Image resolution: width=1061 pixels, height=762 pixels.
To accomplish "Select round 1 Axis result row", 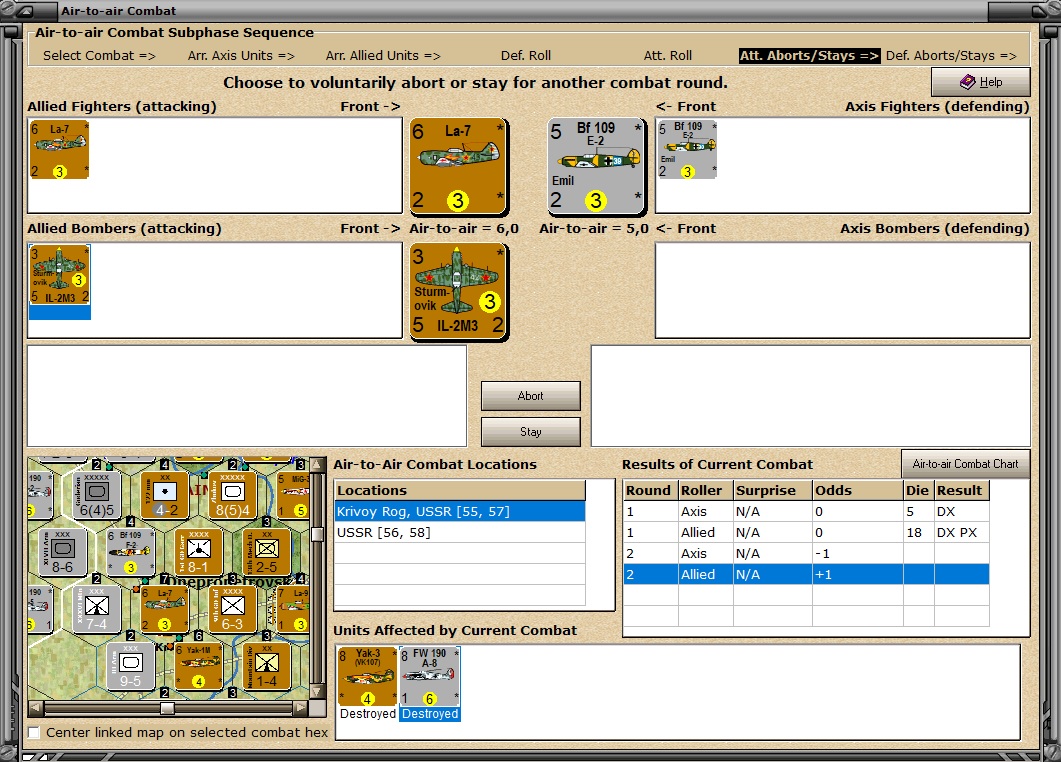I will (806, 512).
